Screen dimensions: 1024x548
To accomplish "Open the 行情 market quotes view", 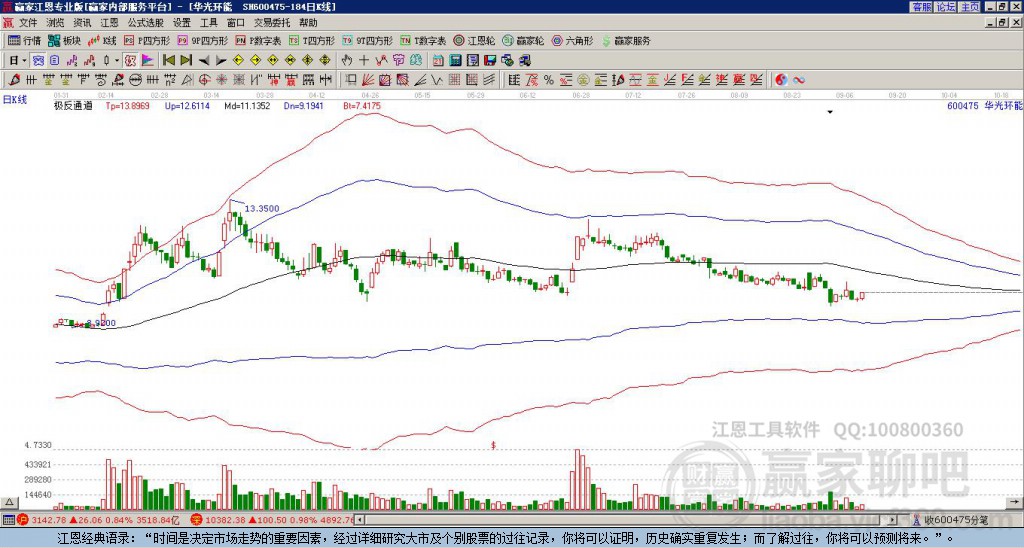I will tap(24, 40).
